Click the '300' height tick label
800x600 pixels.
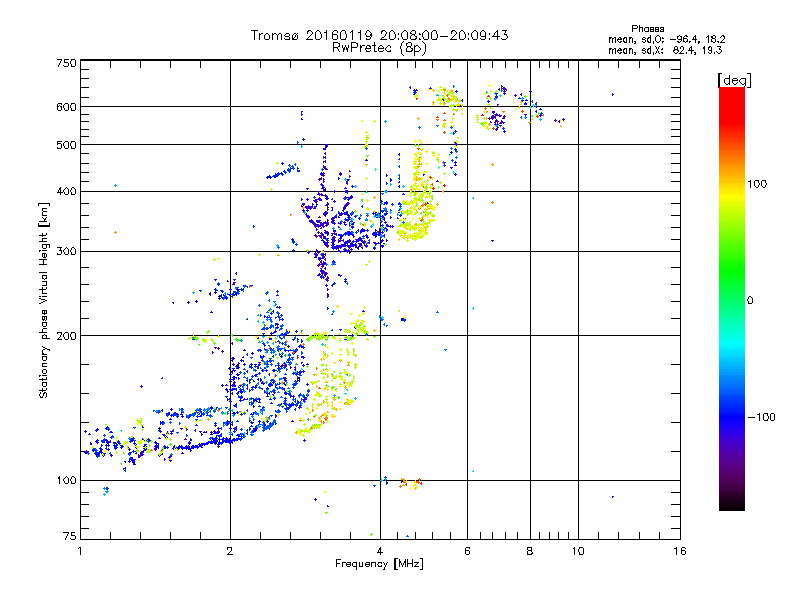tap(66, 252)
